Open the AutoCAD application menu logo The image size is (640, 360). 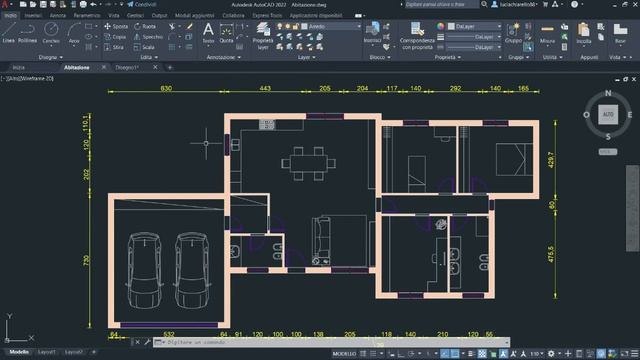(x=5, y=4)
